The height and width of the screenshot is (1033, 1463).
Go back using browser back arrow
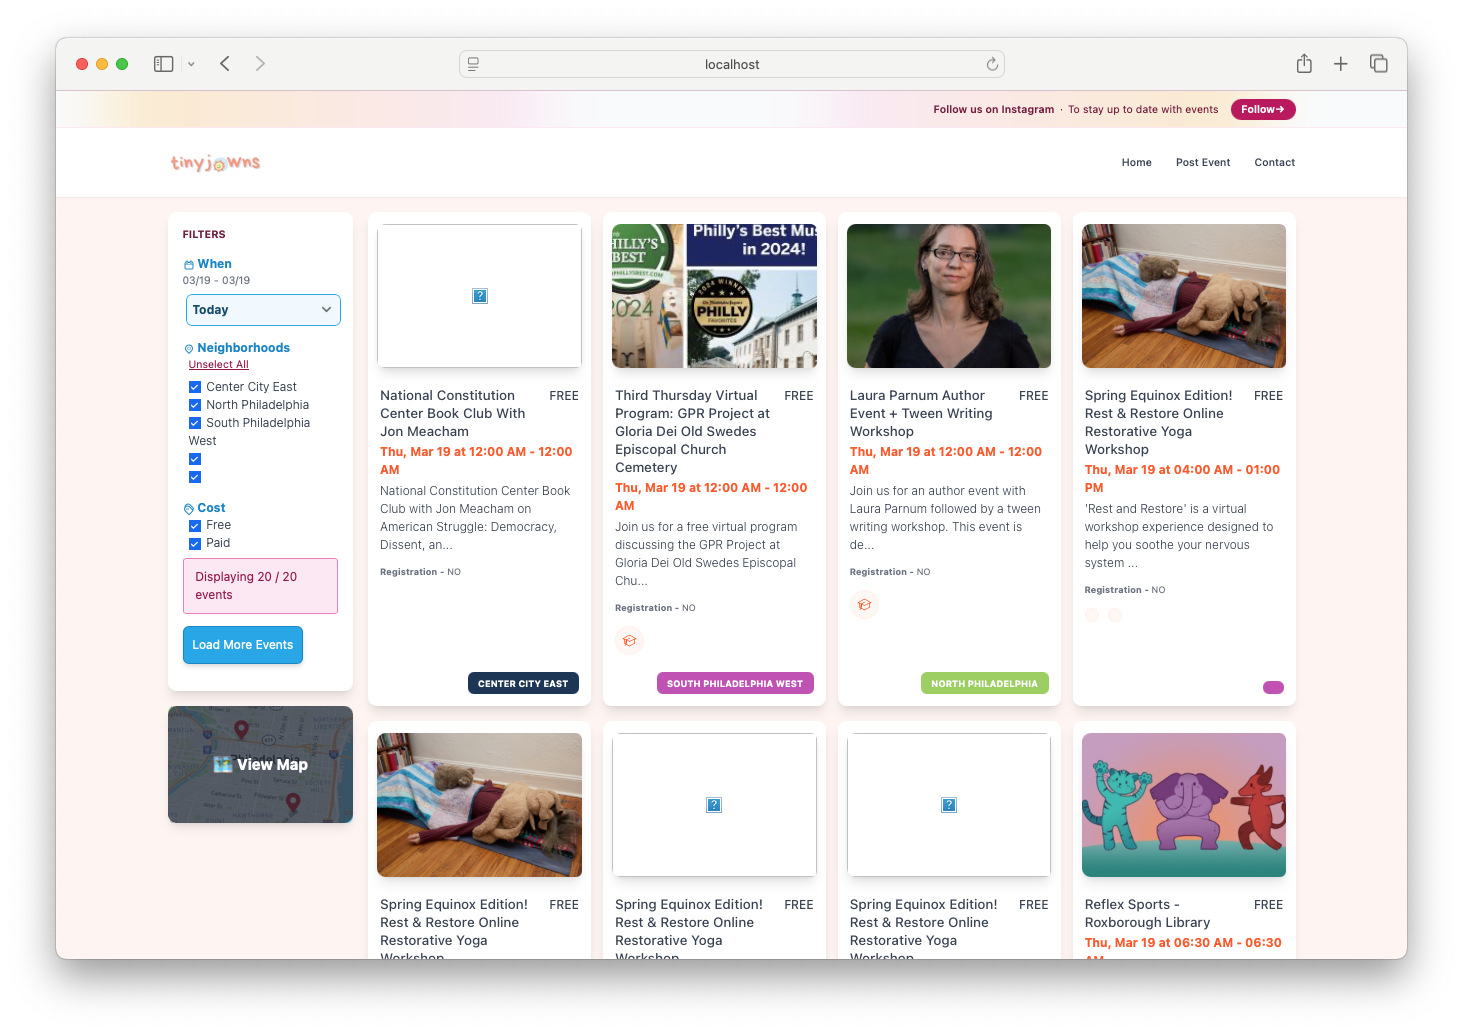tap(225, 64)
